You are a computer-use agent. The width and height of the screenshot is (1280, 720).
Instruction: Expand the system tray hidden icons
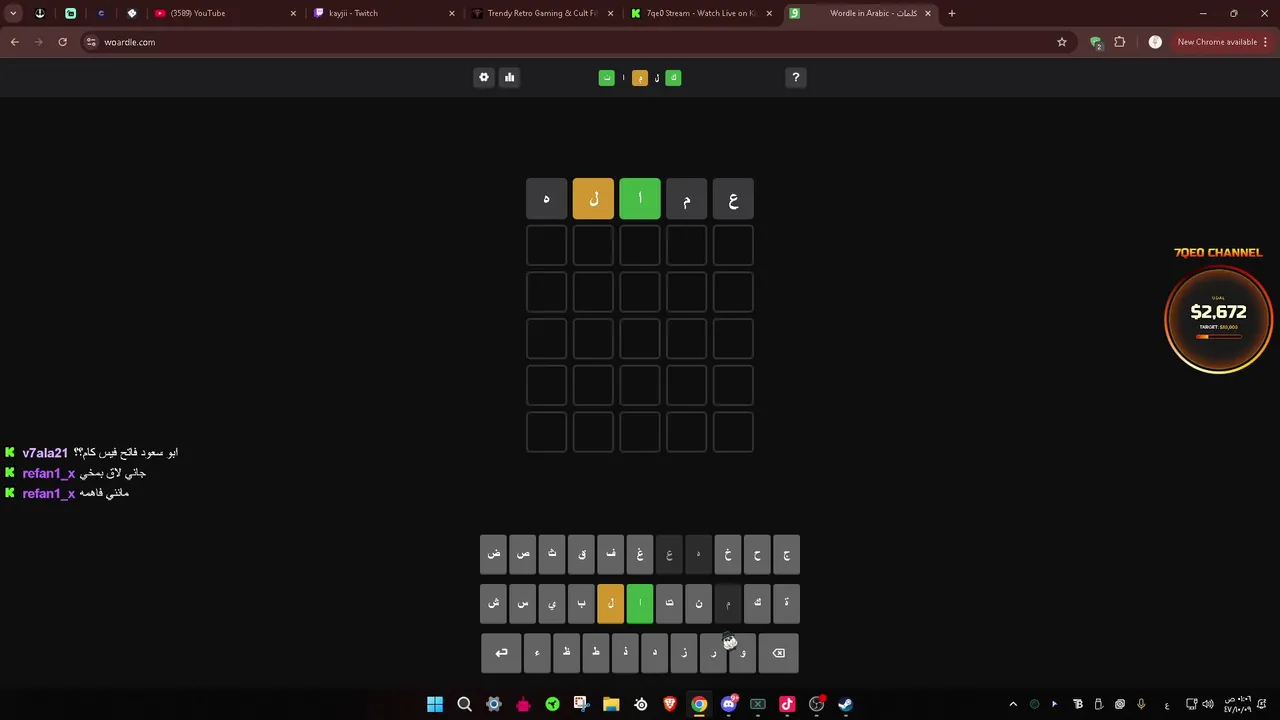1013,704
